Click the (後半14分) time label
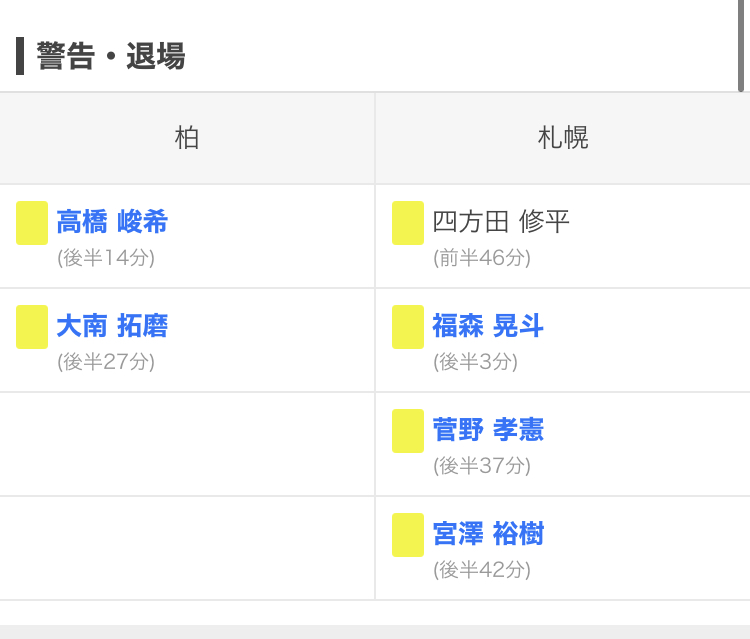The image size is (750, 639). (x=106, y=258)
